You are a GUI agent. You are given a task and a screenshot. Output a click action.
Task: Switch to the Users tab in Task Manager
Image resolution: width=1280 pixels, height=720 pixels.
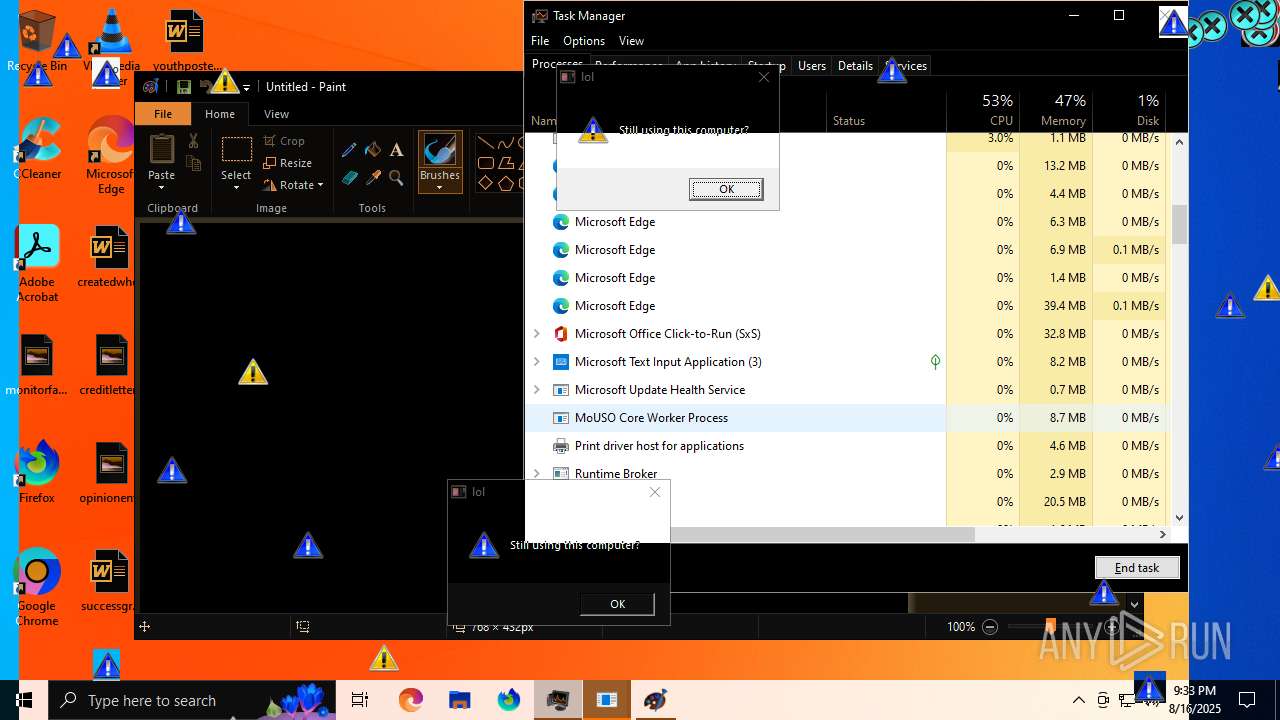coord(812,66)
